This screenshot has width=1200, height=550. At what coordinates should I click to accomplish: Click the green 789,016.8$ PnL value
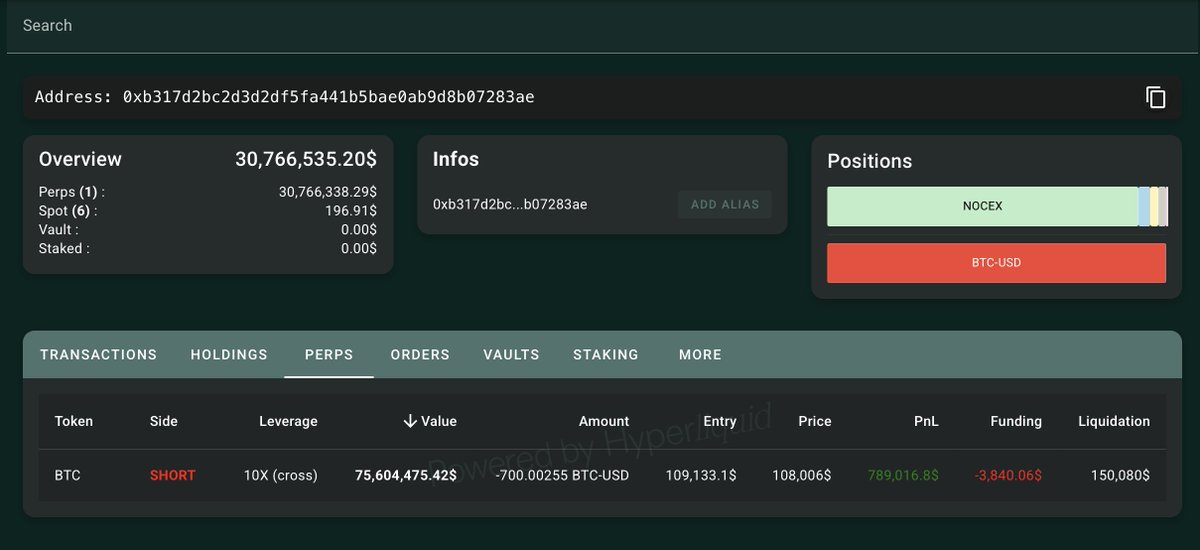[x=904, y=475]
